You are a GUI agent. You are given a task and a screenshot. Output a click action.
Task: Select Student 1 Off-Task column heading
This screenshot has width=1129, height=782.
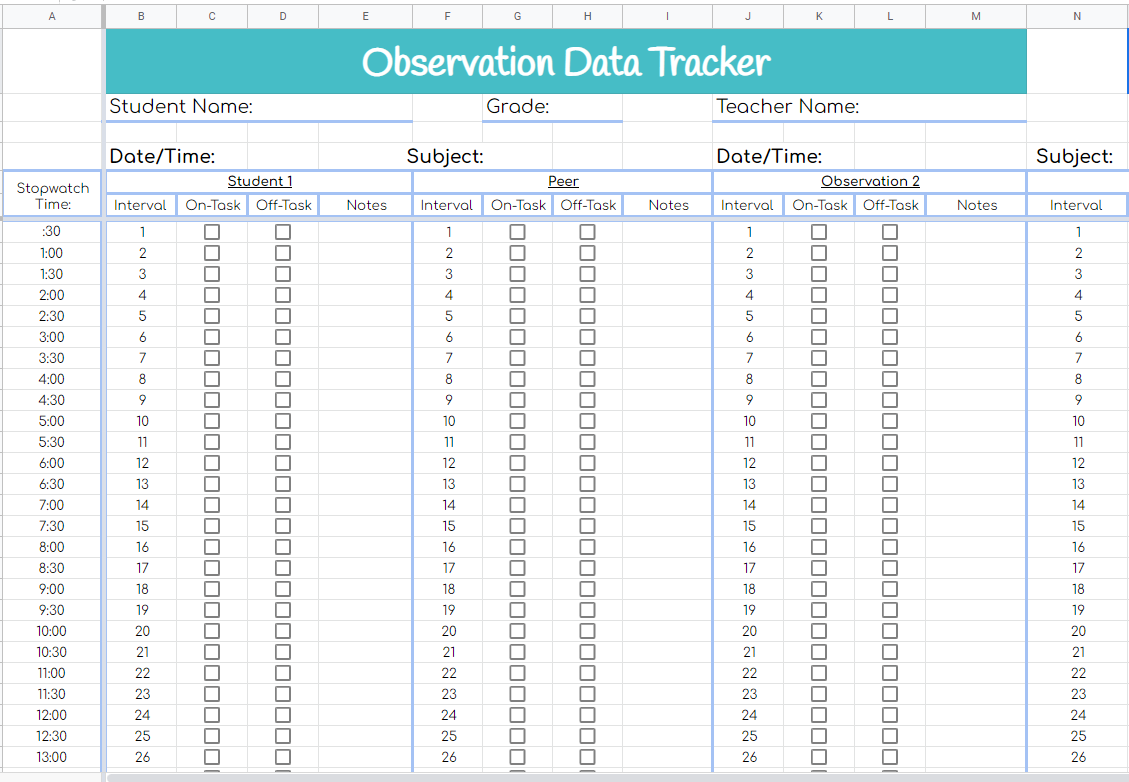pos(284,205)
